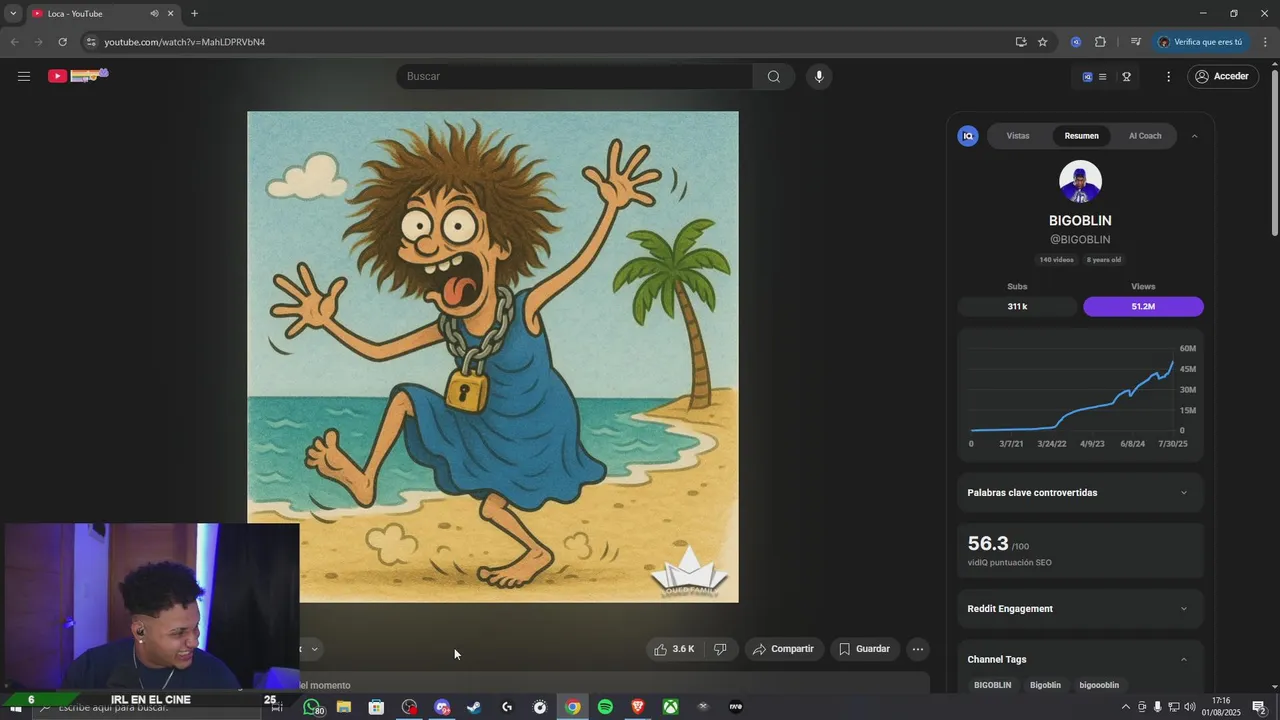Image resolution: width=1280 pixels, height=720 pixels.
Task: Click the Guardar save button
Action: [x=864, y=649]
